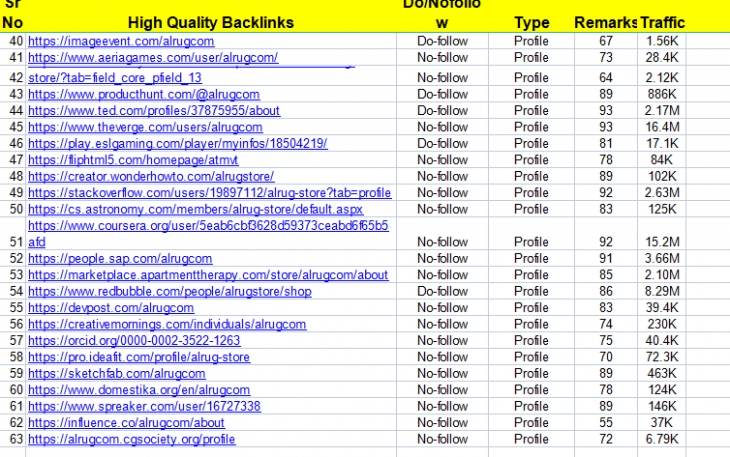The image size is (730, 457).
Task: Open the play.eslgaming.com player link
Action: click(178, 143)
